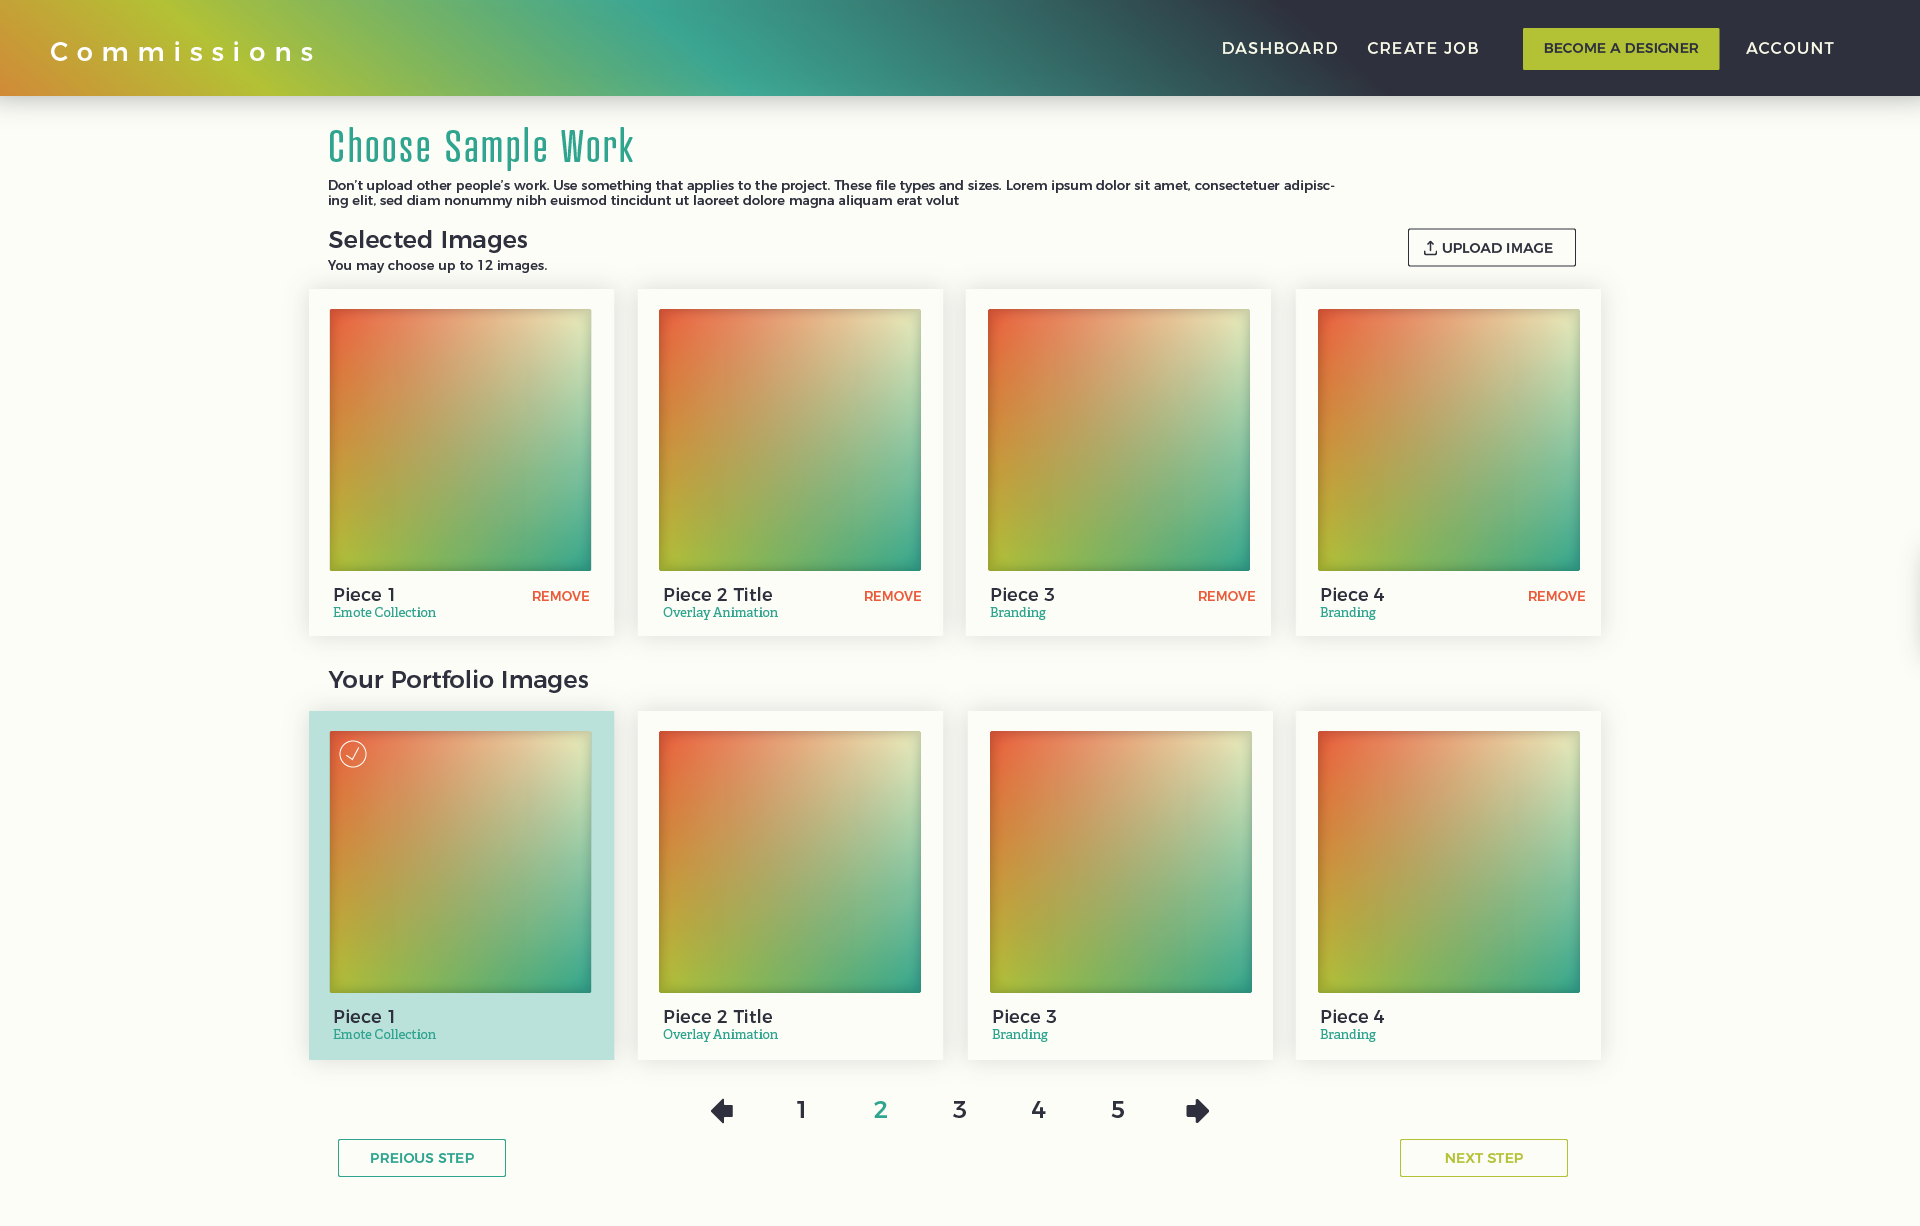Click the Become a Designer button
1920x1226 pixels.
point(1620,48)
